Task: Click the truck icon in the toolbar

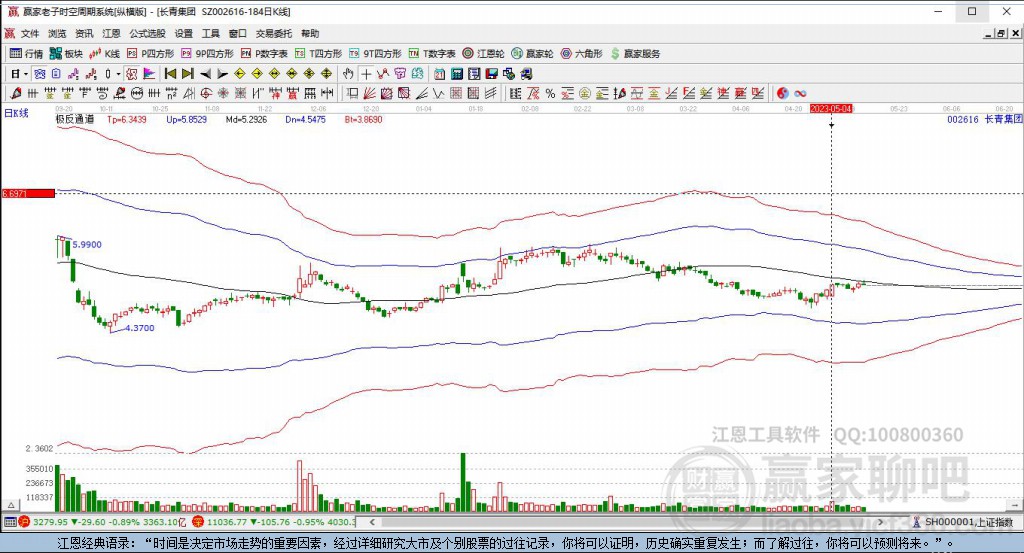Action: pyautogui.click(x=526, y=74)
